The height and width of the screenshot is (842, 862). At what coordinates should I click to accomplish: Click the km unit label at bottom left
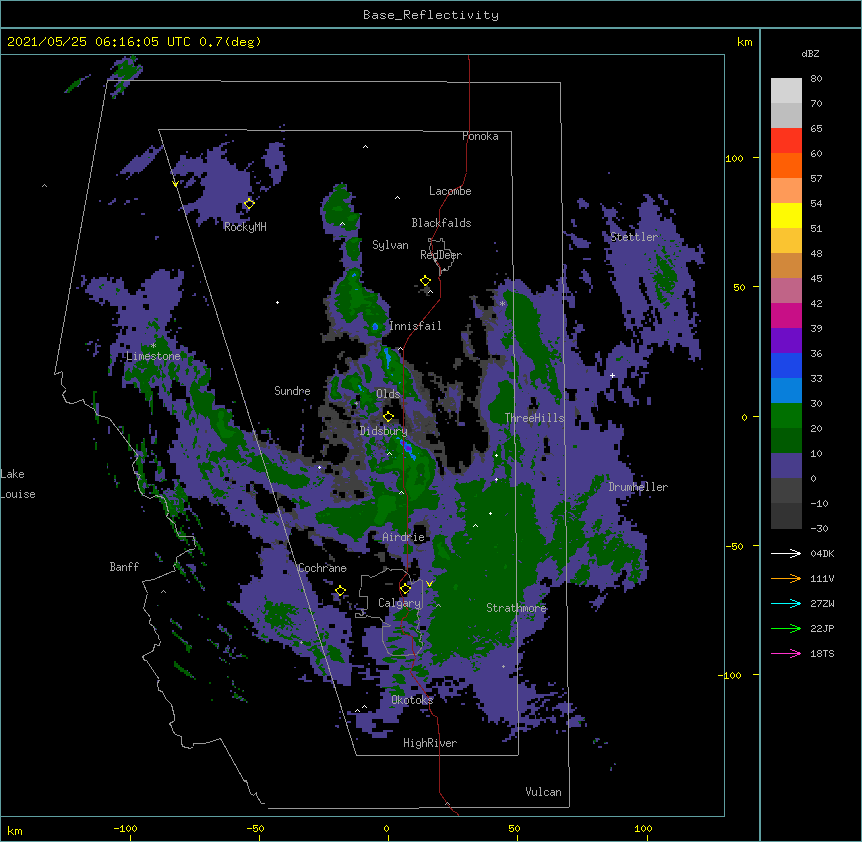point(14,831)
